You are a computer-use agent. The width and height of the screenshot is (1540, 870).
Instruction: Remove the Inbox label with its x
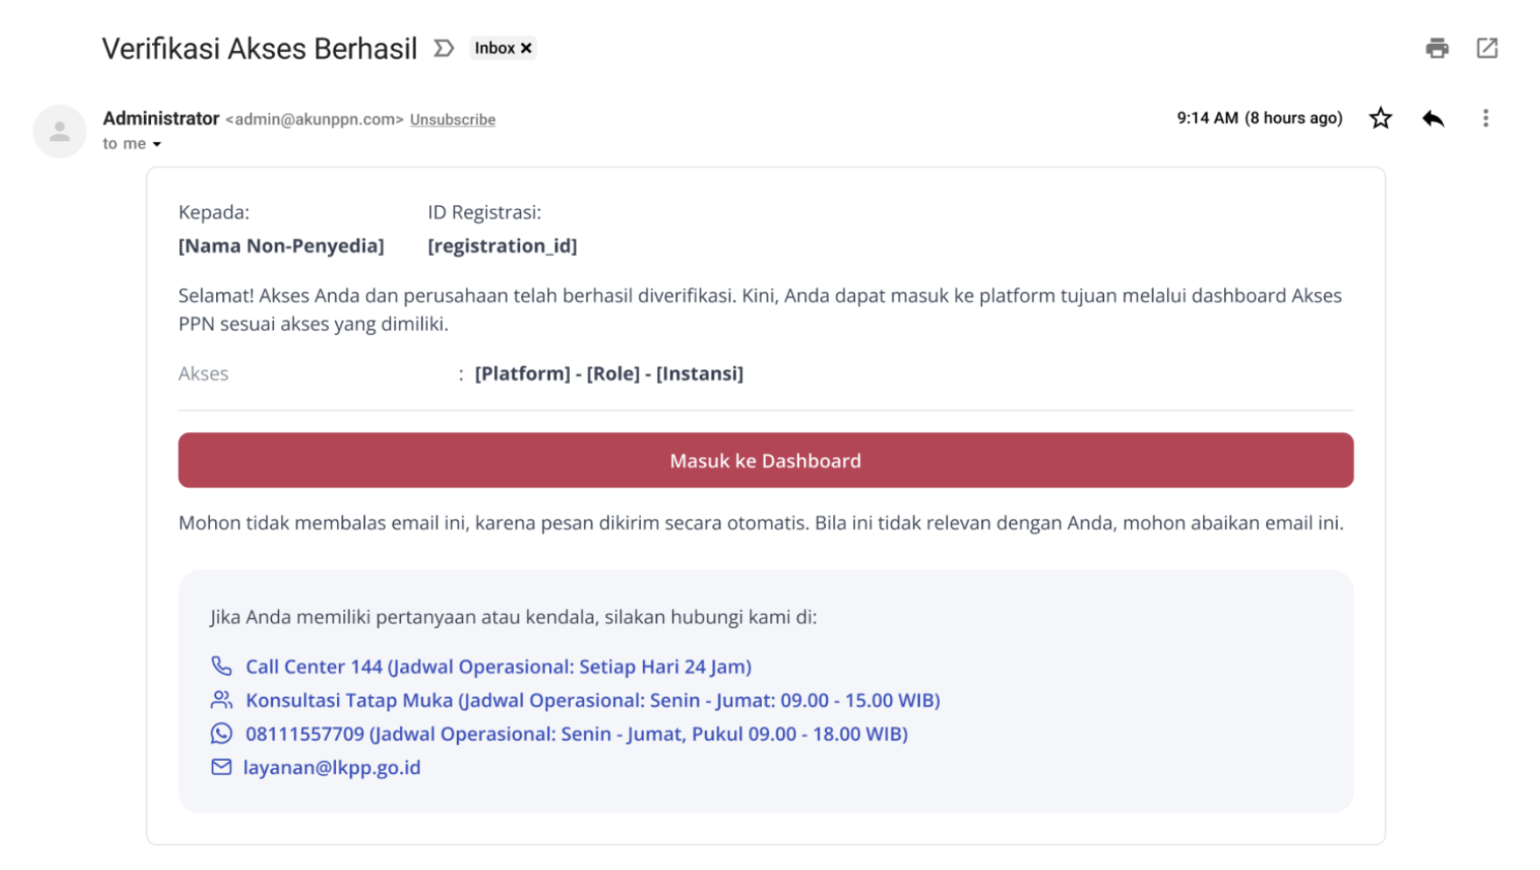click(x=526, y=48)
